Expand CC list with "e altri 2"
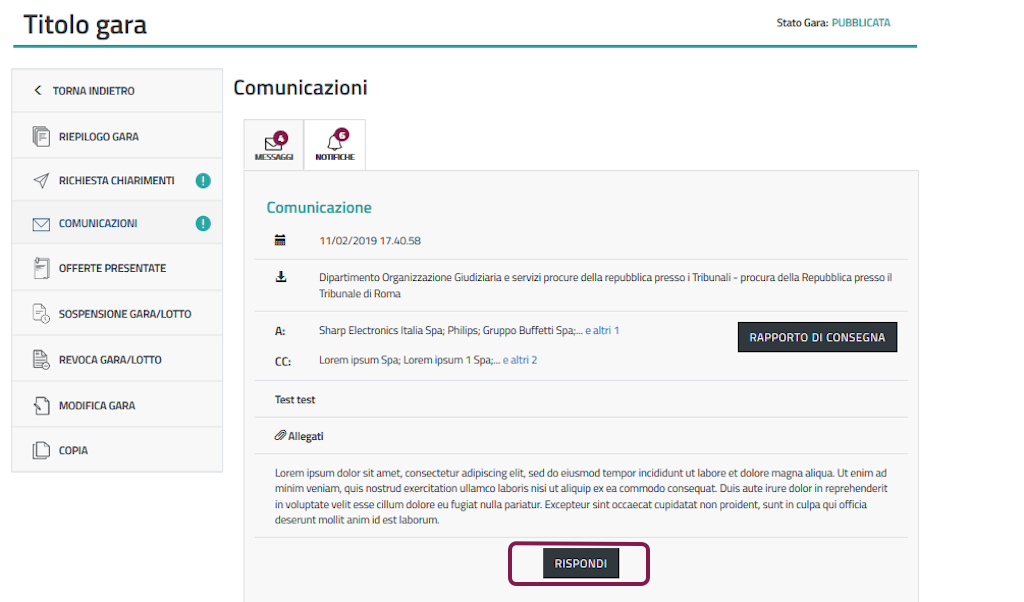The image size is (1024, 602). tap(519, 360)
